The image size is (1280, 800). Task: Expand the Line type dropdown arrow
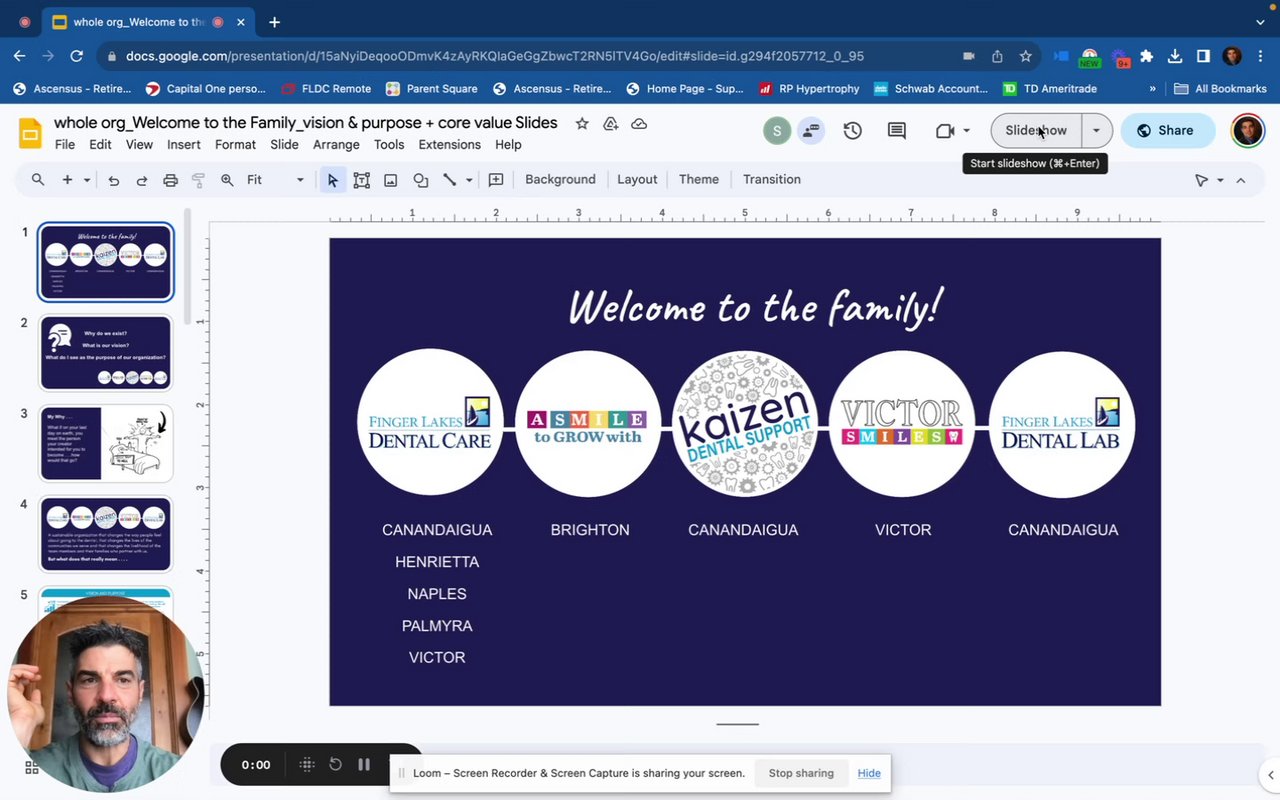tap(469, 180)
